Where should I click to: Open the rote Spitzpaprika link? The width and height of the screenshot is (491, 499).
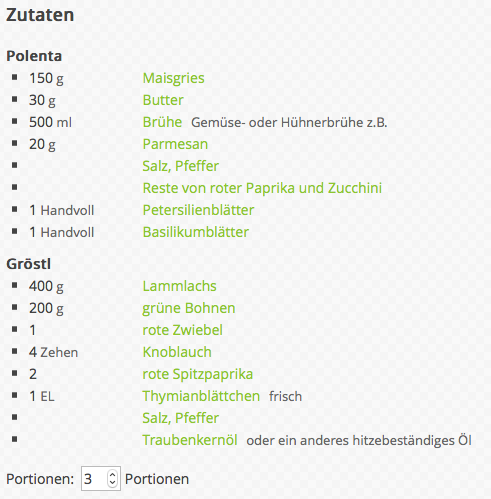198,374
